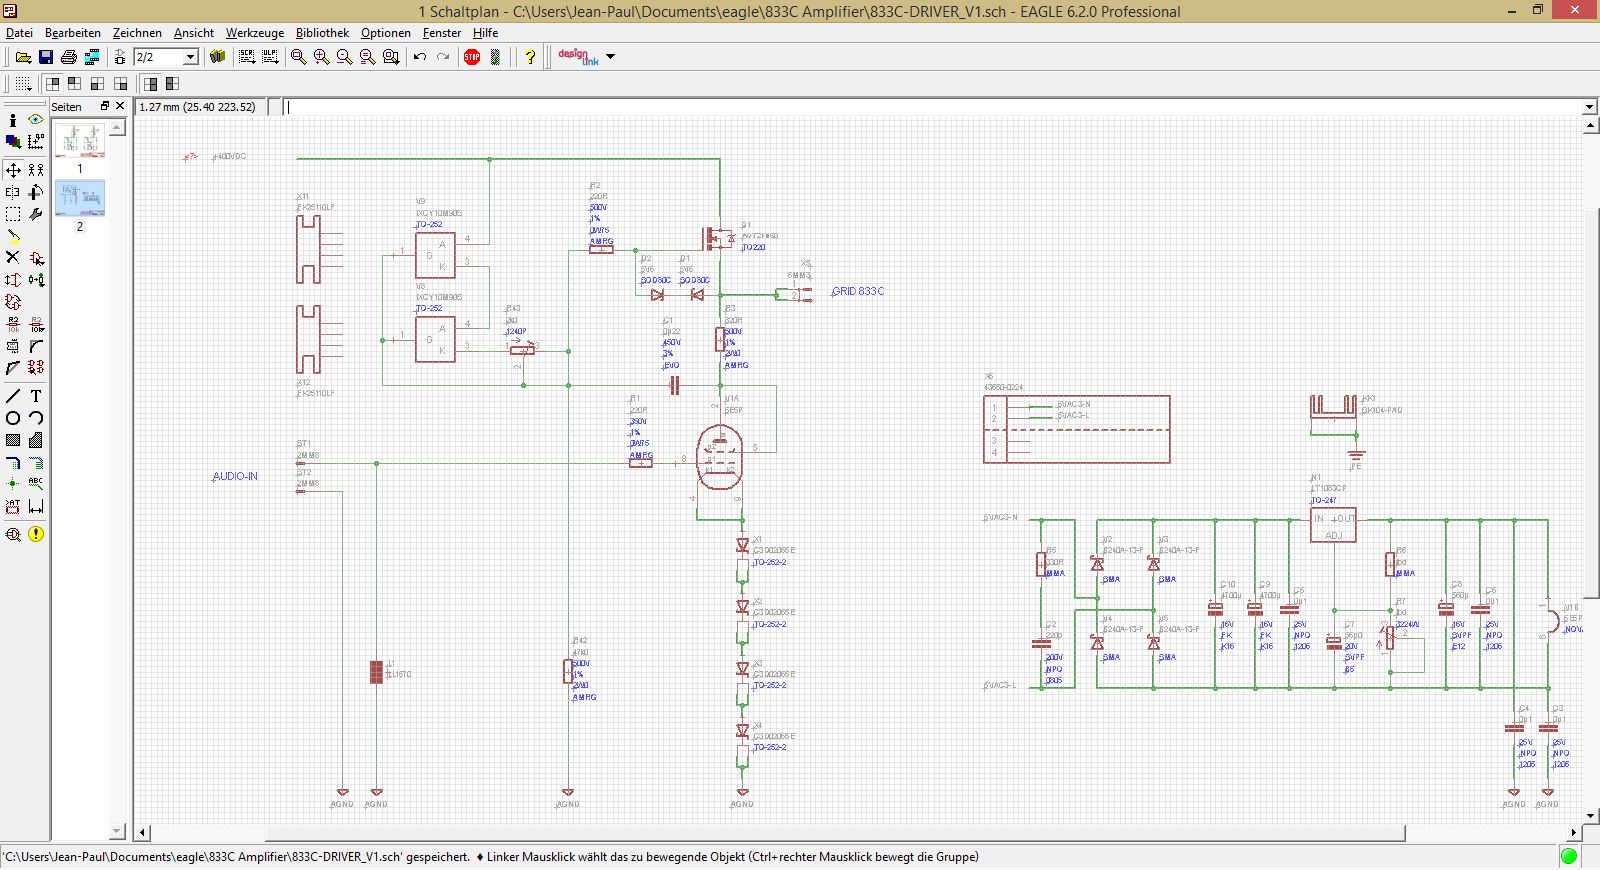Close the Seiten panel

coord(120,106)
